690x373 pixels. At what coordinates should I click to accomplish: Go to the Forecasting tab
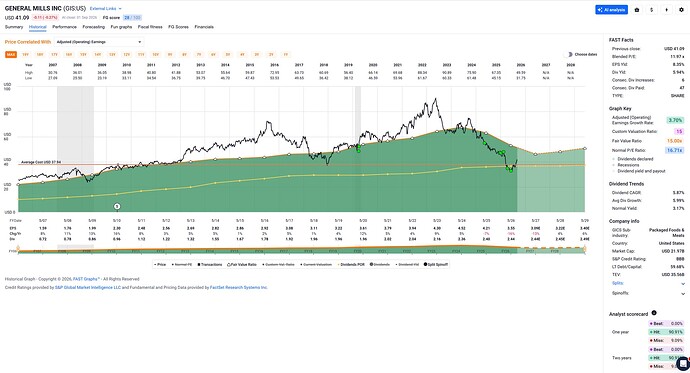[94, 27]
